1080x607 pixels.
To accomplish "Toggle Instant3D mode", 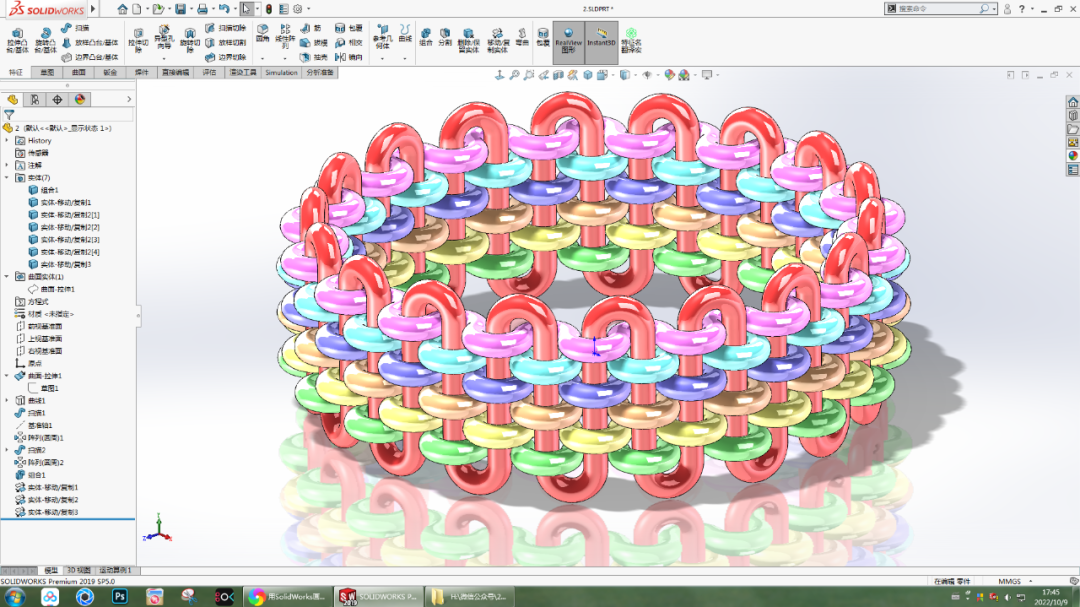I will pyautogui.click(x=601, y=41).
